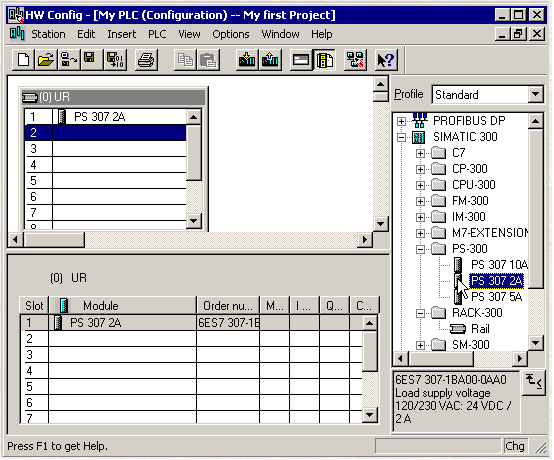This screenshot has width=554, height=460.
Task: Open the Edit menu
Action: pos(86,34)
